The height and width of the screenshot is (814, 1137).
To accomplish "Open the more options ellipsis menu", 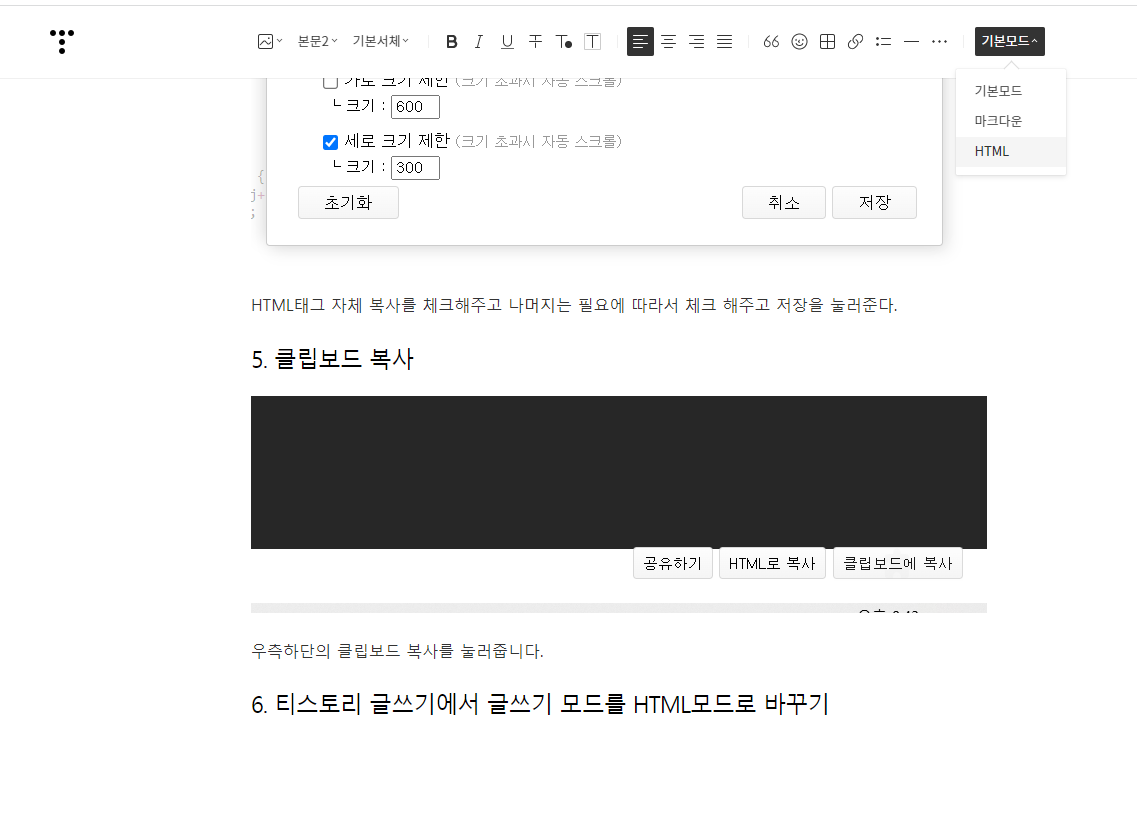I will pos(939,41).
